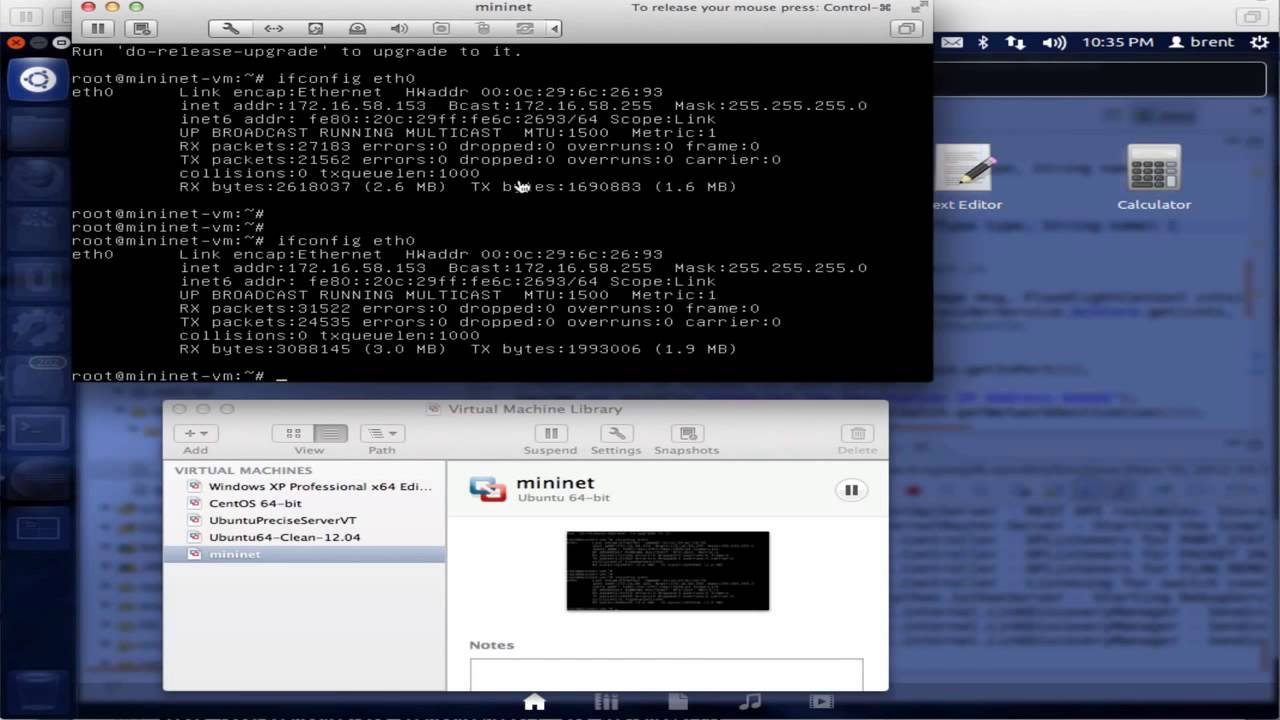Open the Add dropdown in VM Library
1280x720 pixels.
(x=196, y=433)
